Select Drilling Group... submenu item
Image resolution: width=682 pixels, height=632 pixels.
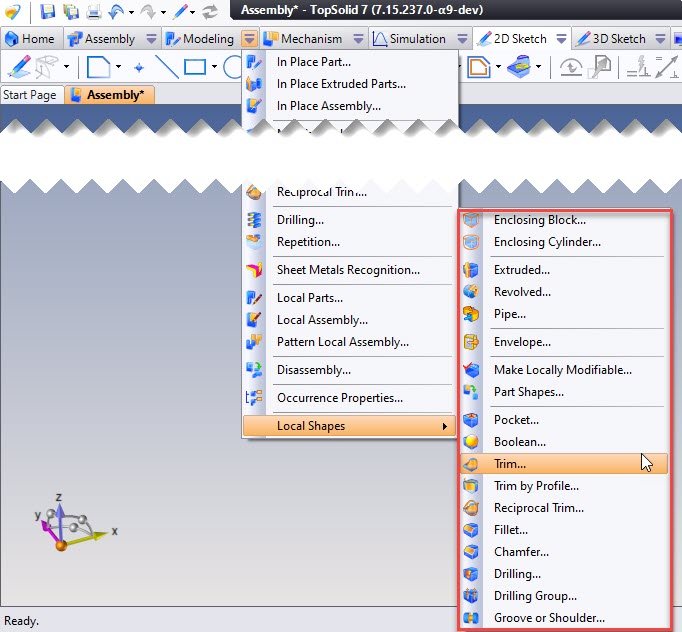[x=564, y=596]
